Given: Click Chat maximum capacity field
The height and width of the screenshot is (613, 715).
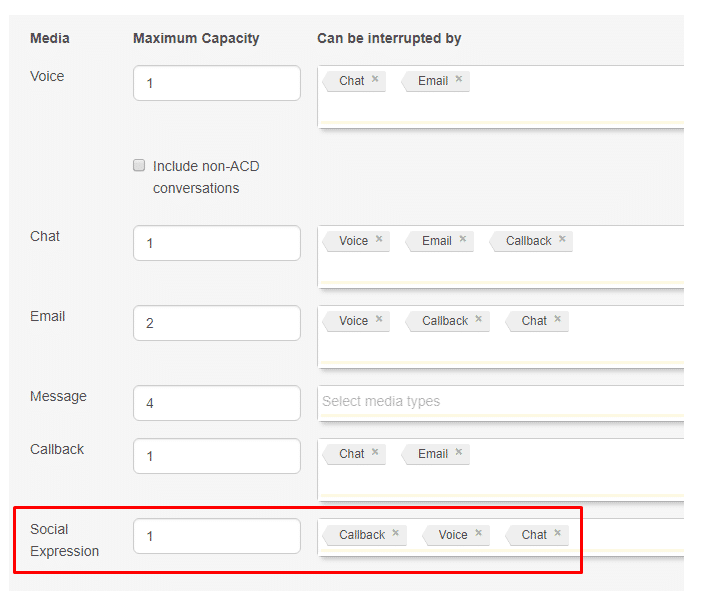Looking at the screenshot, I should tap(216, 243).
